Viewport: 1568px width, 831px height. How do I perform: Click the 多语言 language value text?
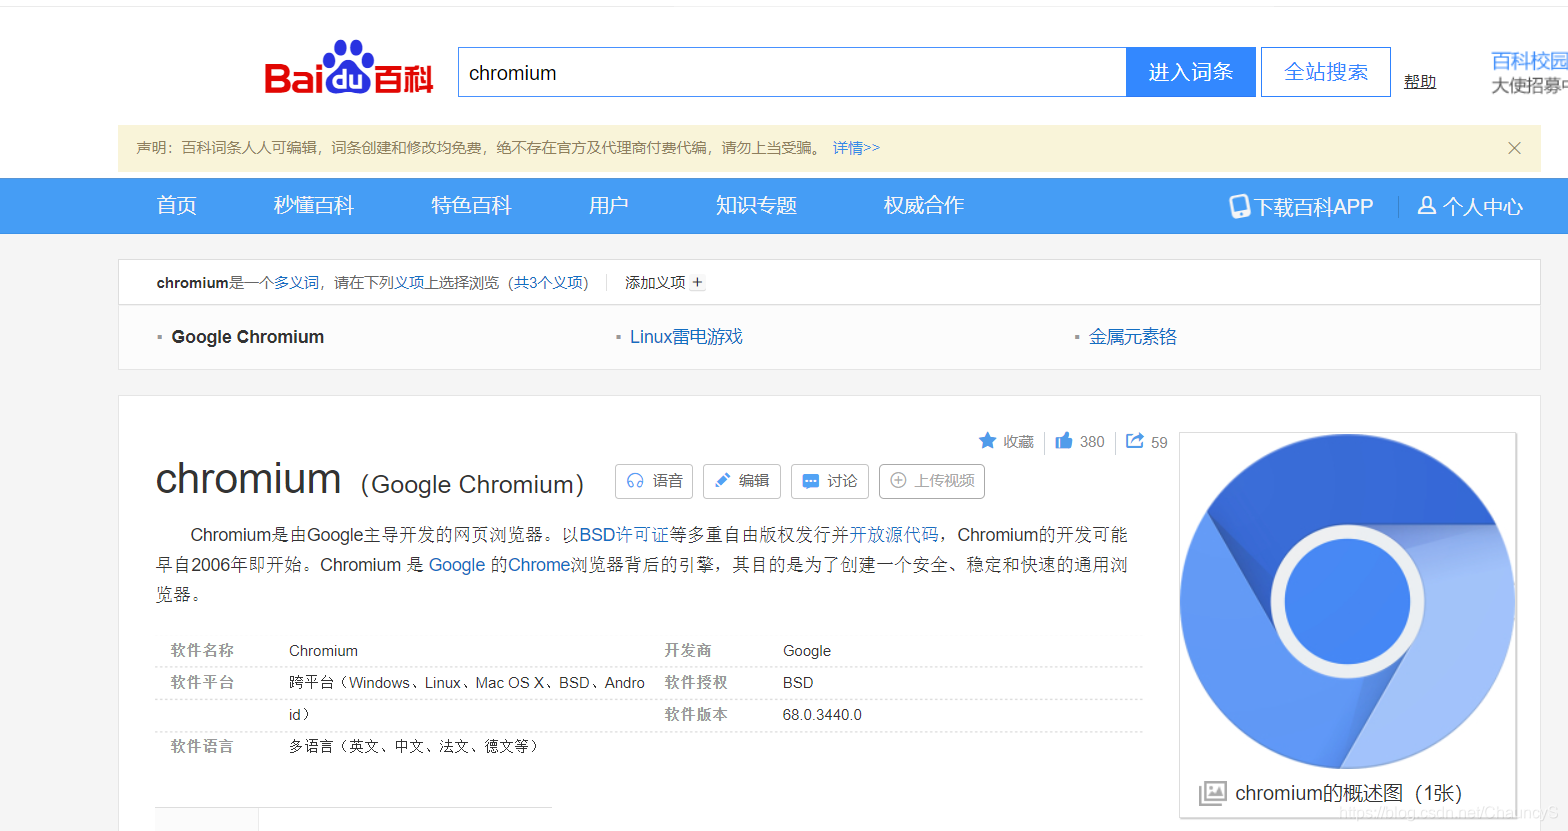pos(416,746)
